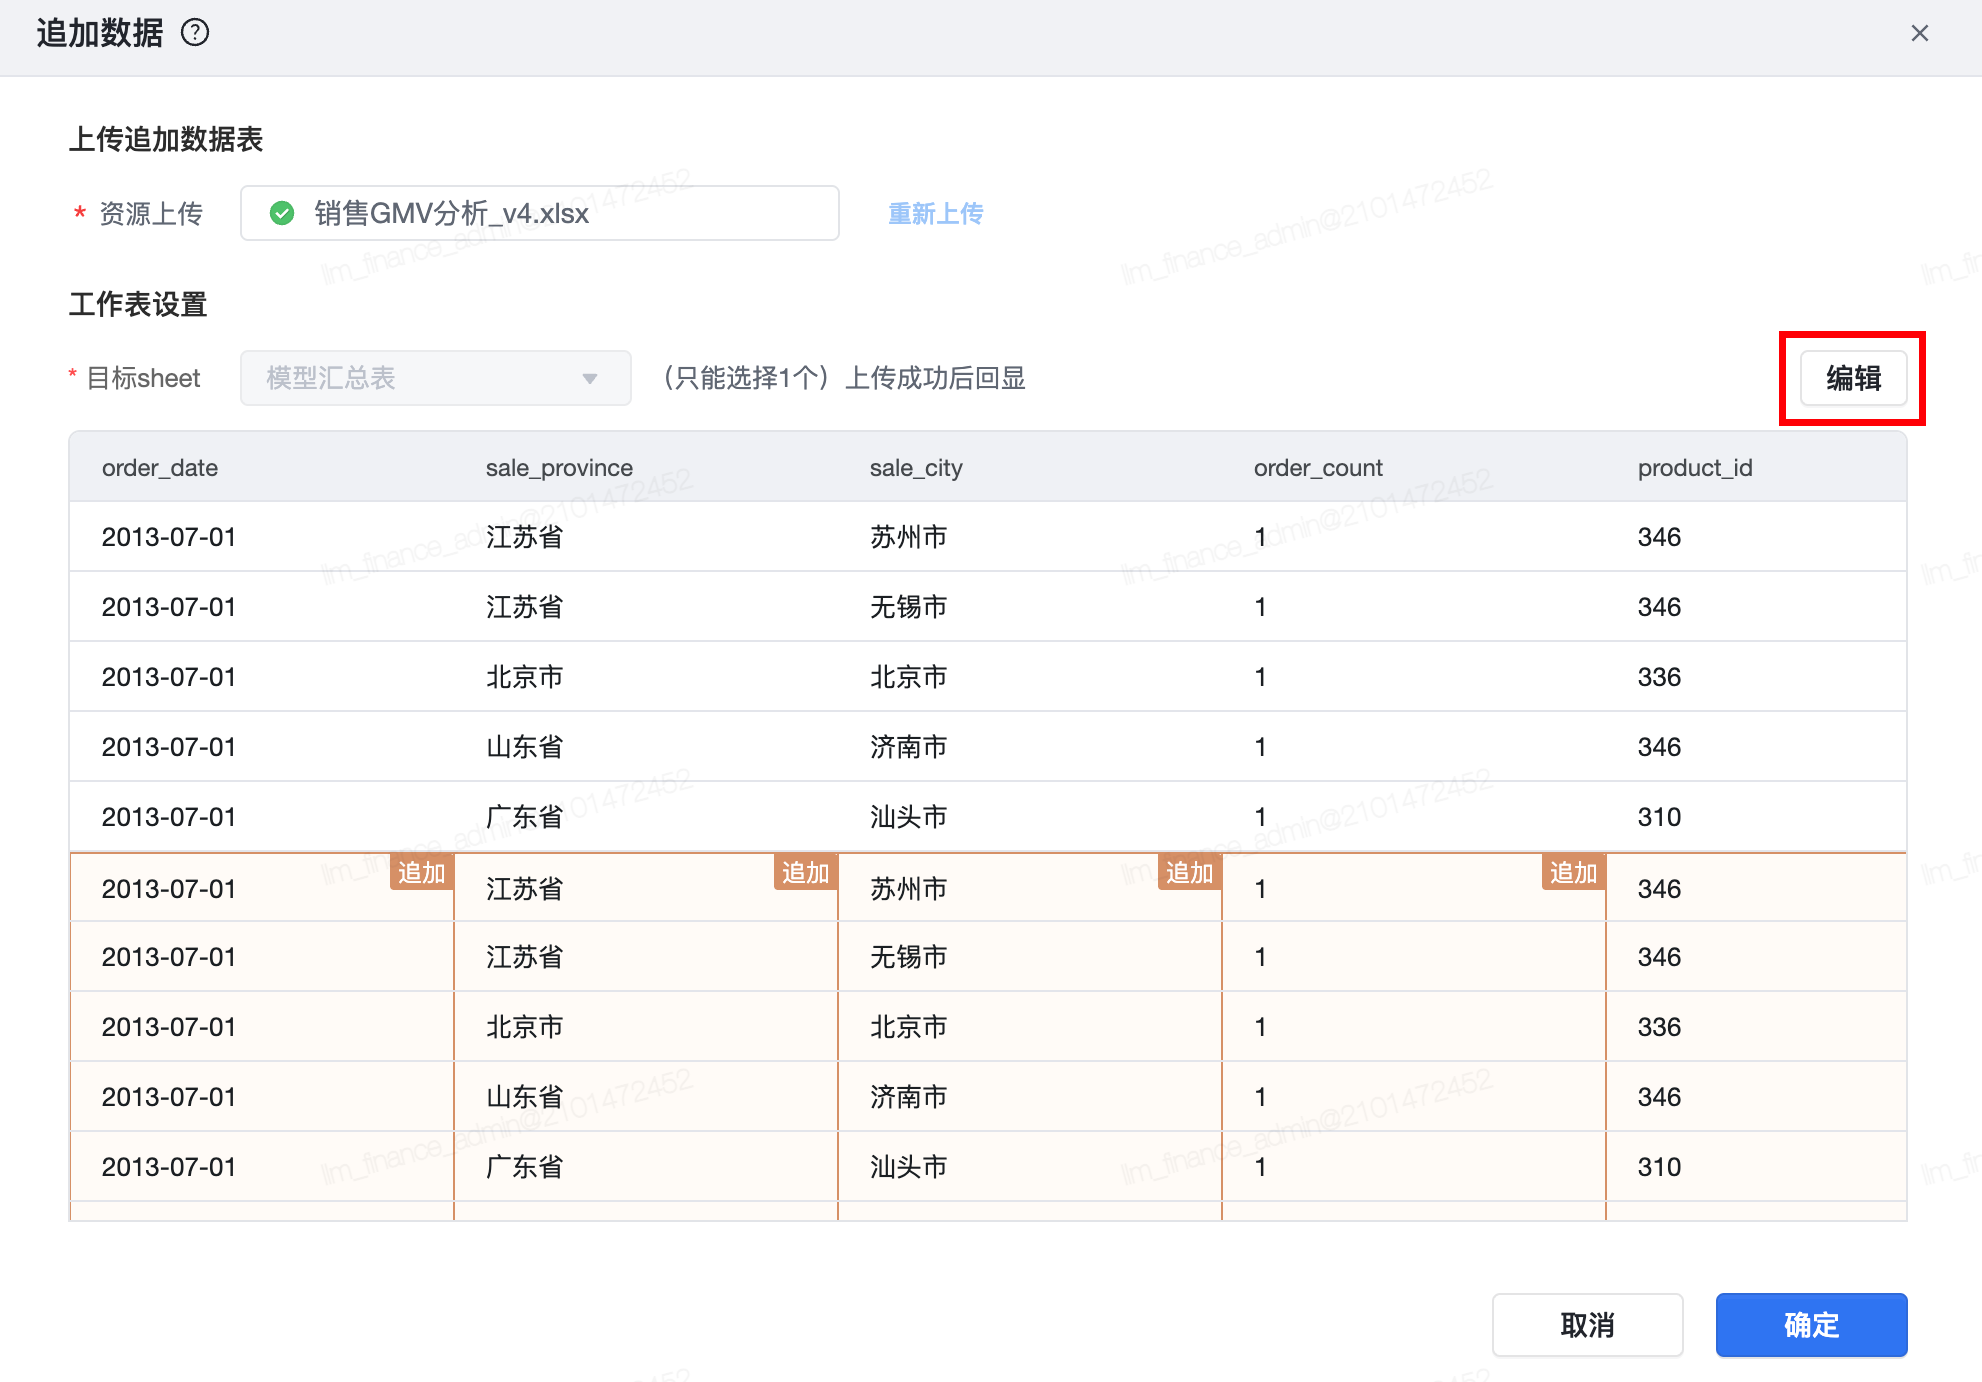
Task: Click 上传追加数据表 section heading
Action: [166, 139]
